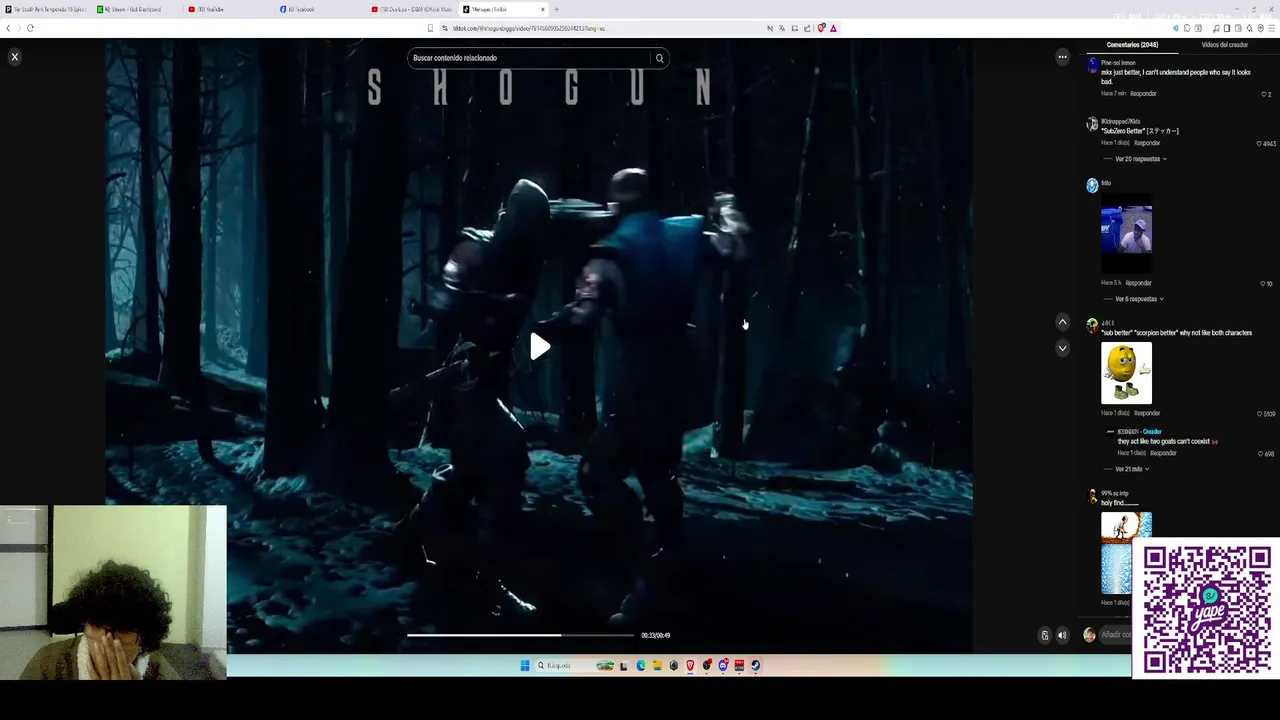Click the Brave Rewards triangle icon
1280x720 pixels.
tap(833, 28)
